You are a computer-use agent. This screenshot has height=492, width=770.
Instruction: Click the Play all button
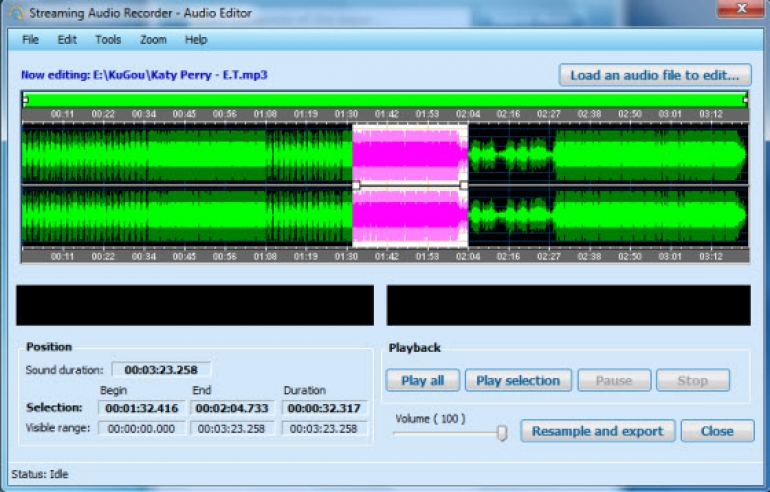[x=423, y=381]
